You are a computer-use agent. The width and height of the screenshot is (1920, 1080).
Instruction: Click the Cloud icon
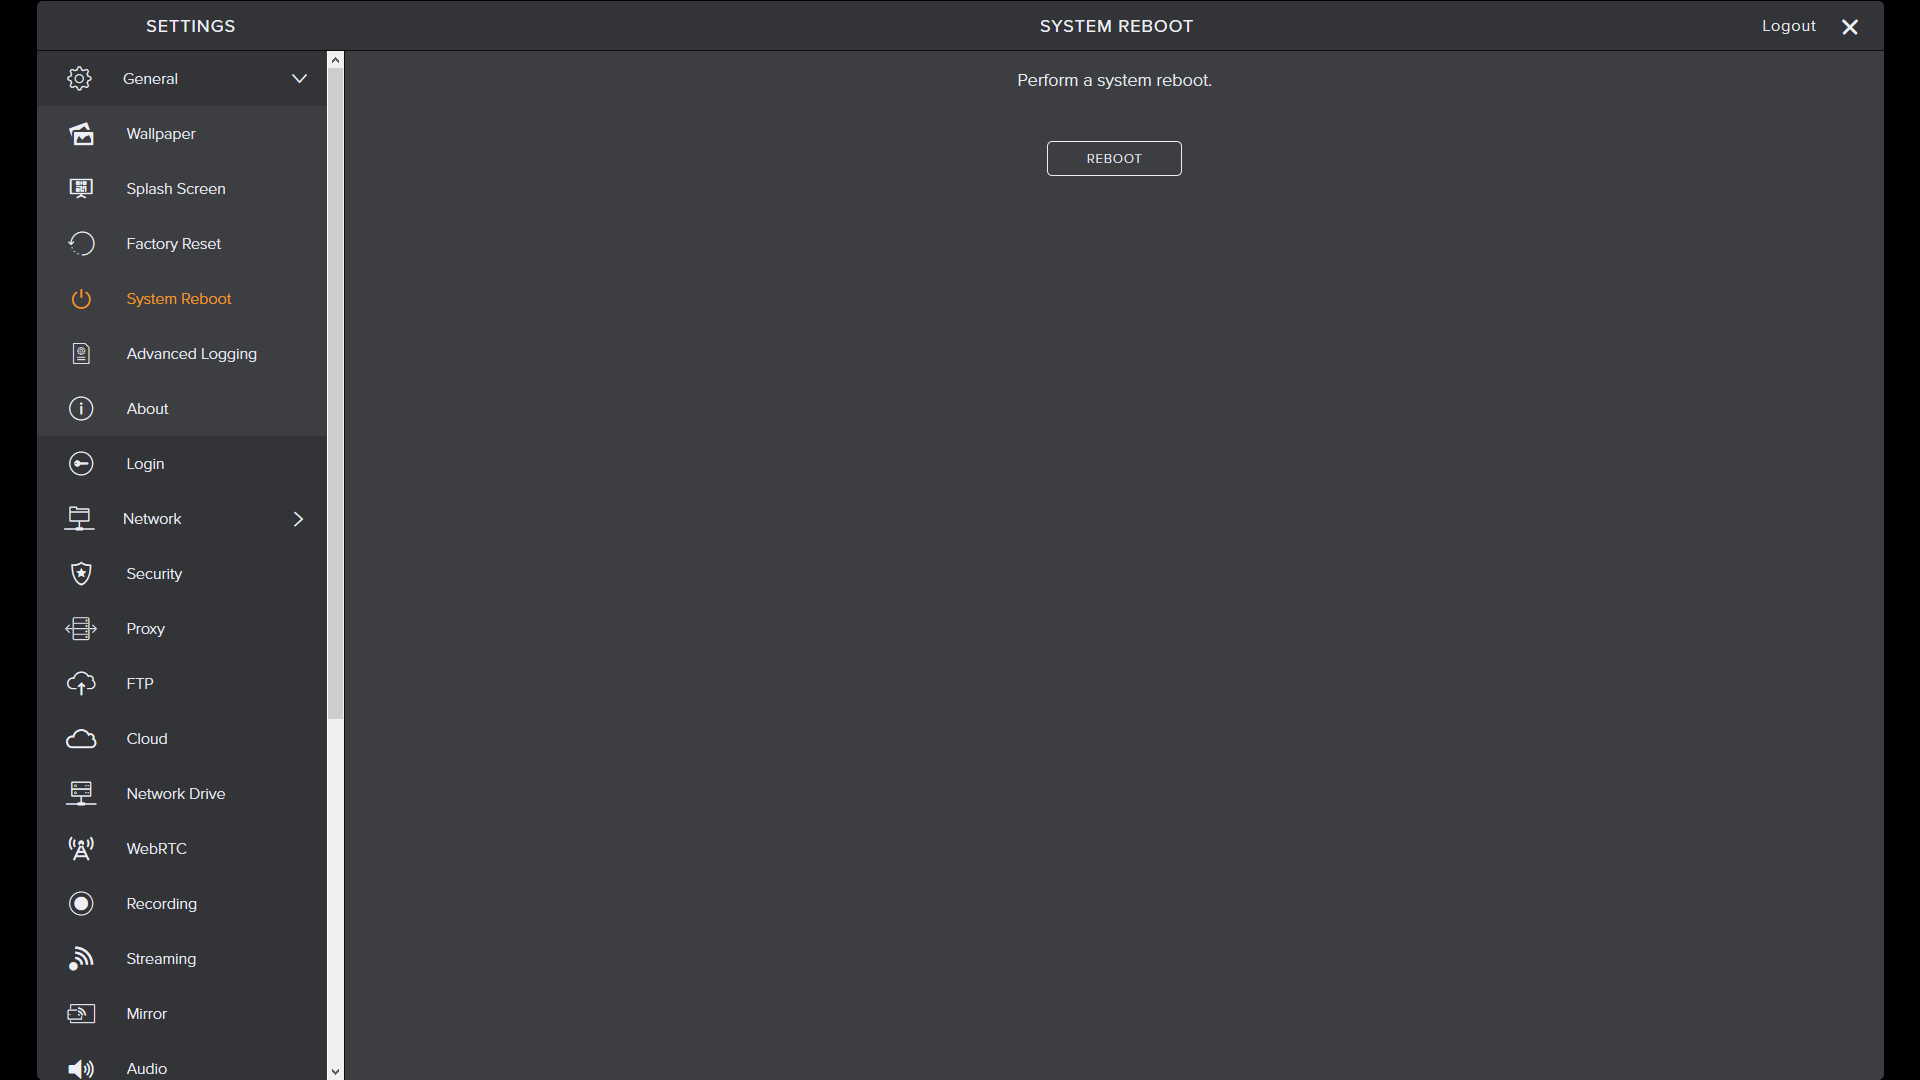81,738
